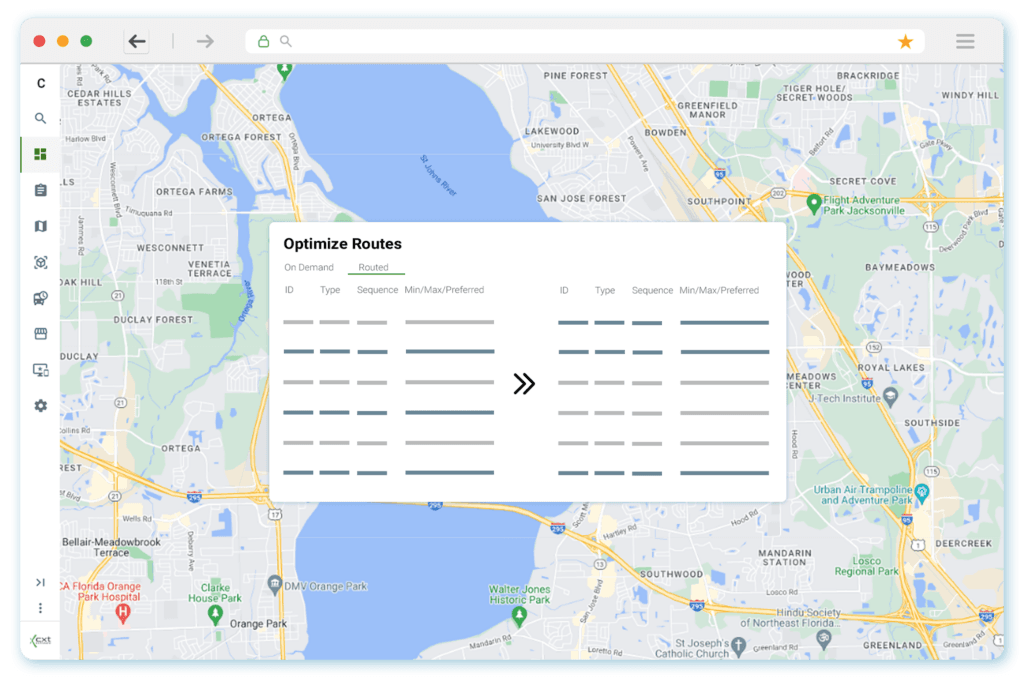The width and height of the screenshot is (1024, 680).
Task: Open the dispatch crosshair icon
Action: coord(40,262)
